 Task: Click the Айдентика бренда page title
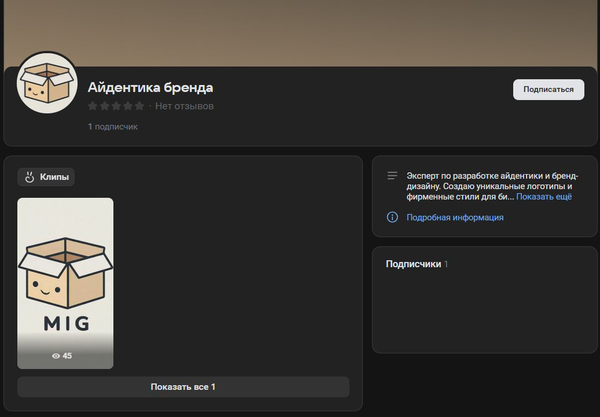(150, 88)
